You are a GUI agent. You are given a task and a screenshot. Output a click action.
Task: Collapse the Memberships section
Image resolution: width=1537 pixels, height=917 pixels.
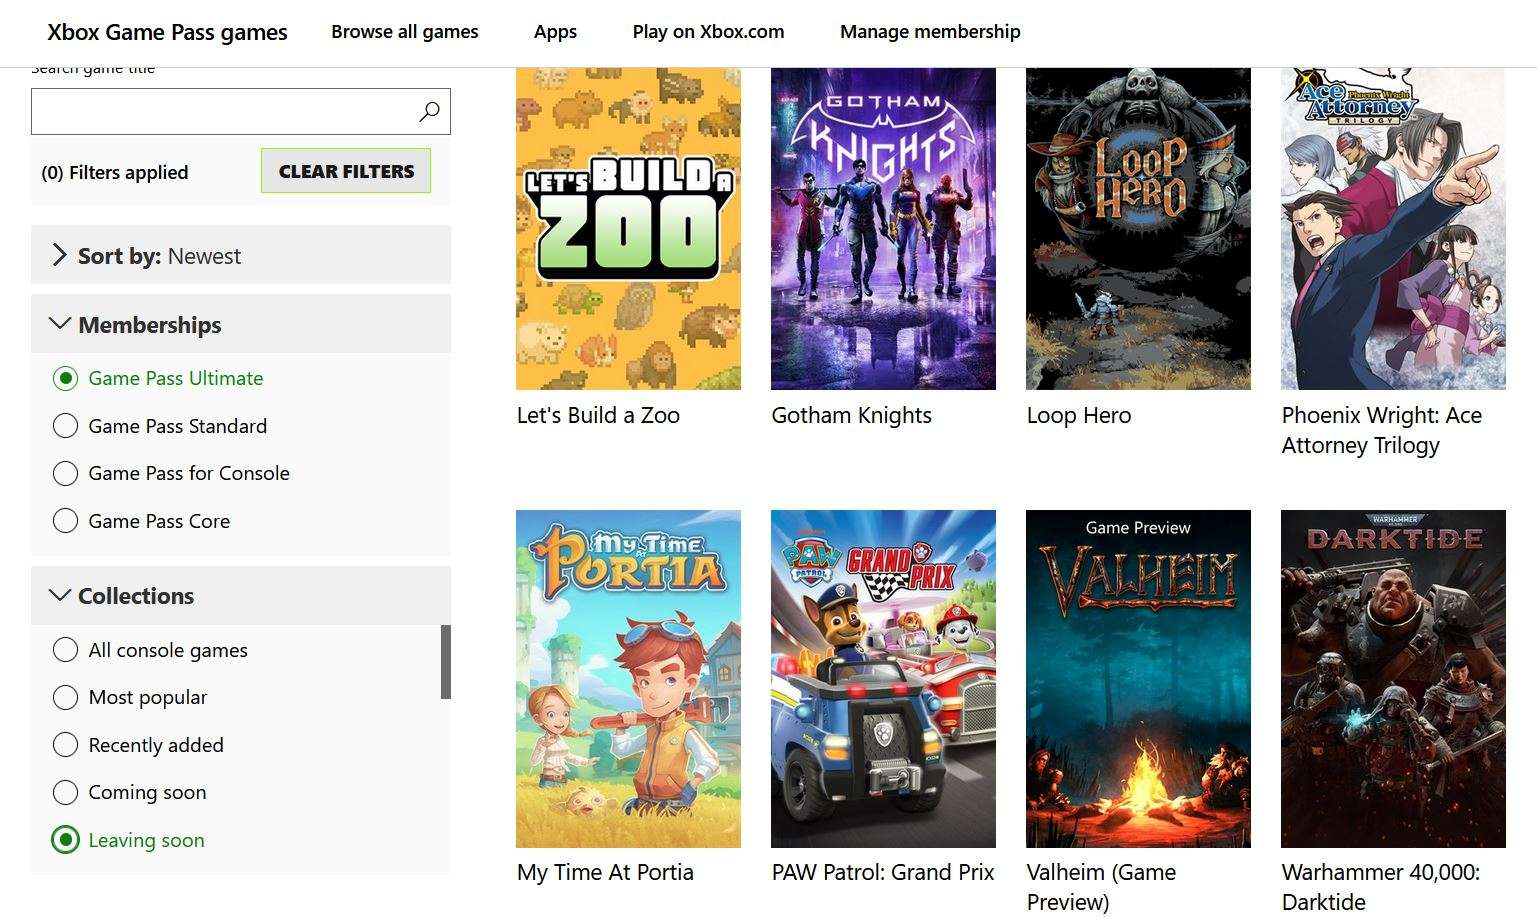click(x=241, y=324)
